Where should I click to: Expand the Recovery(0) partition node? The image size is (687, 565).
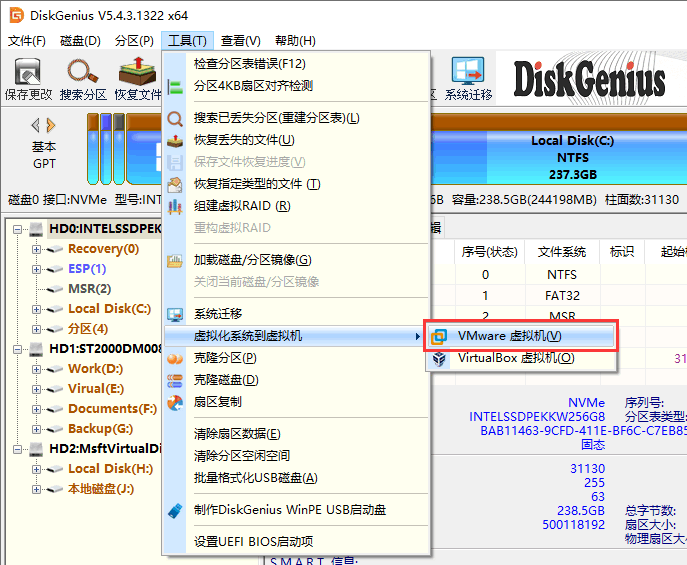(x=36, y=249)
